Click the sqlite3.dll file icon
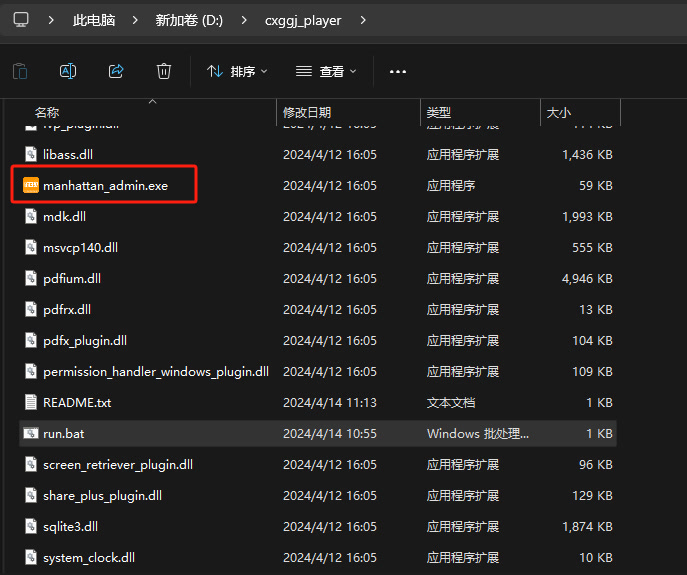This screenshot has width=687, height=575. tap(31, 526)
